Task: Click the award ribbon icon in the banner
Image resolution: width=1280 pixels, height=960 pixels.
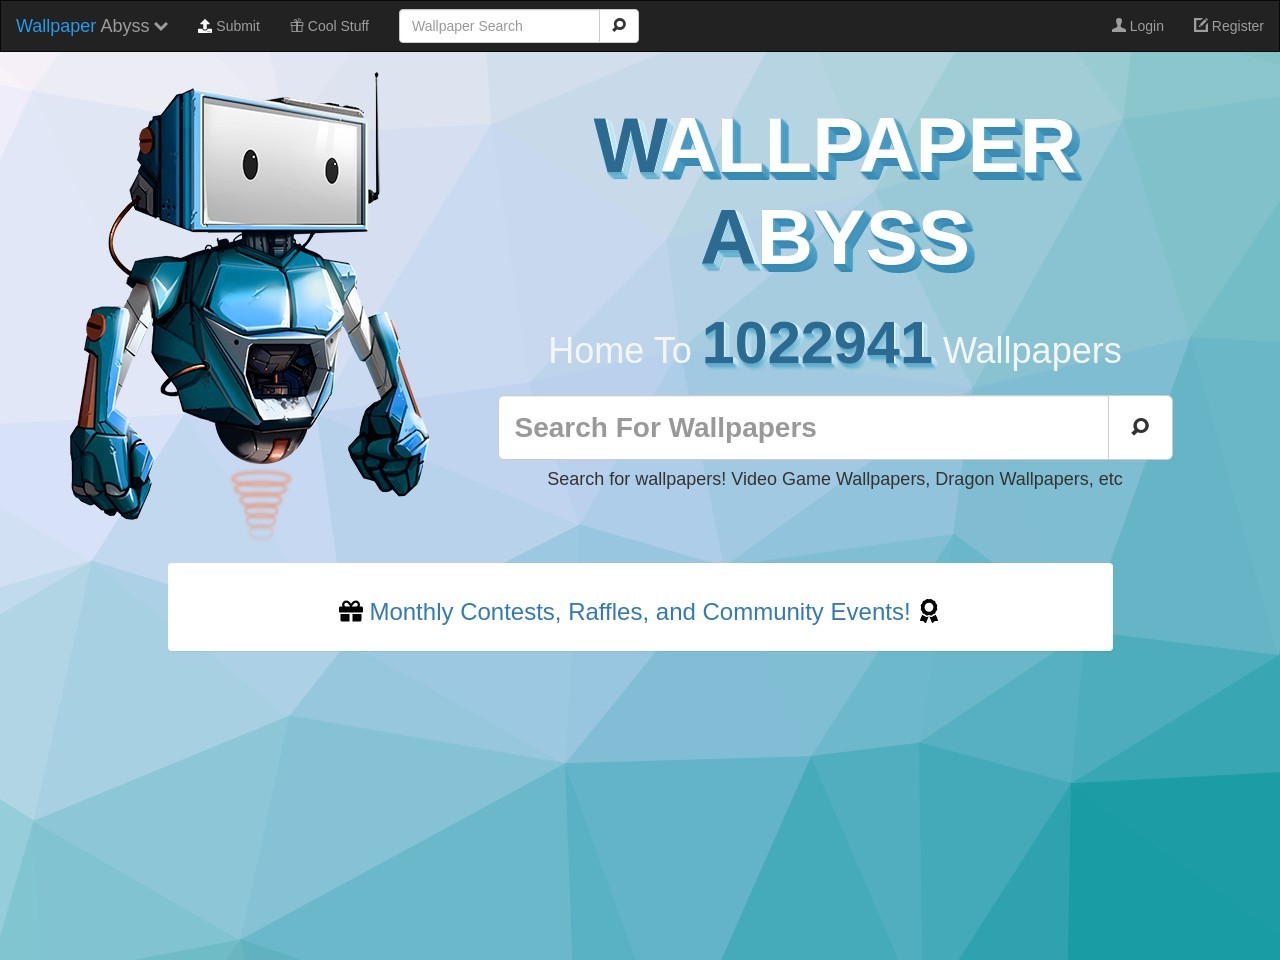Action: (x=929, y=611)
